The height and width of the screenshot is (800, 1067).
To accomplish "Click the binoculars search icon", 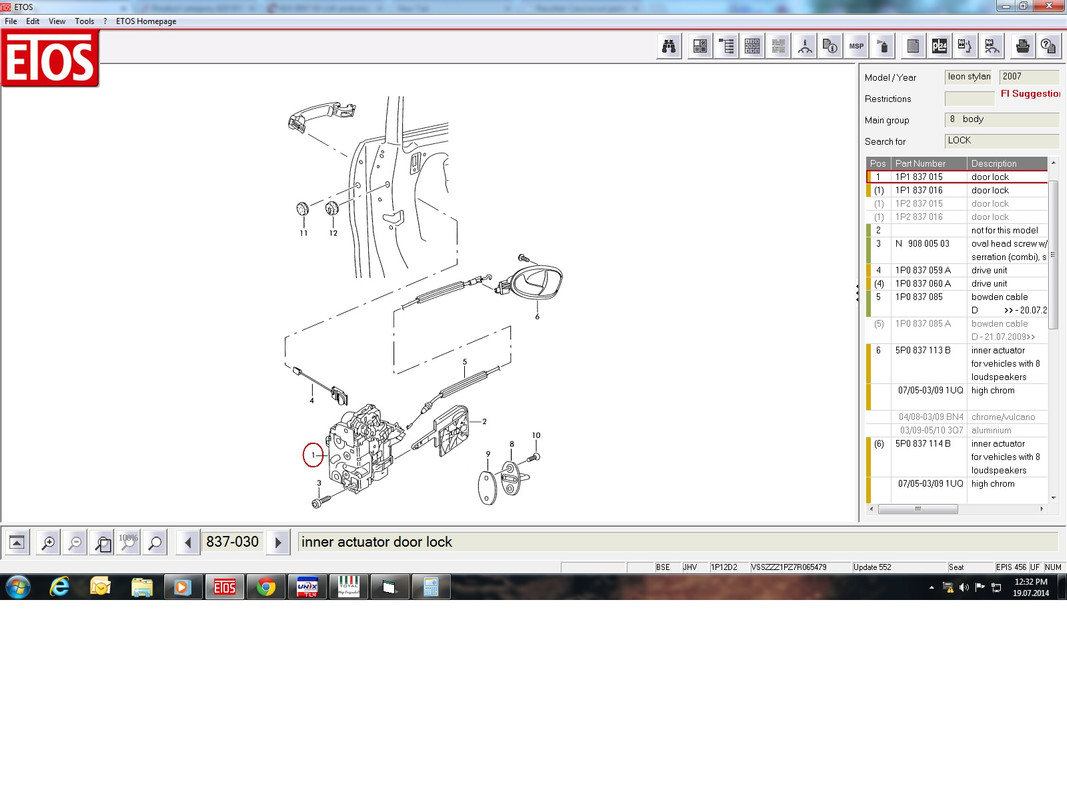I will point(669,46).
